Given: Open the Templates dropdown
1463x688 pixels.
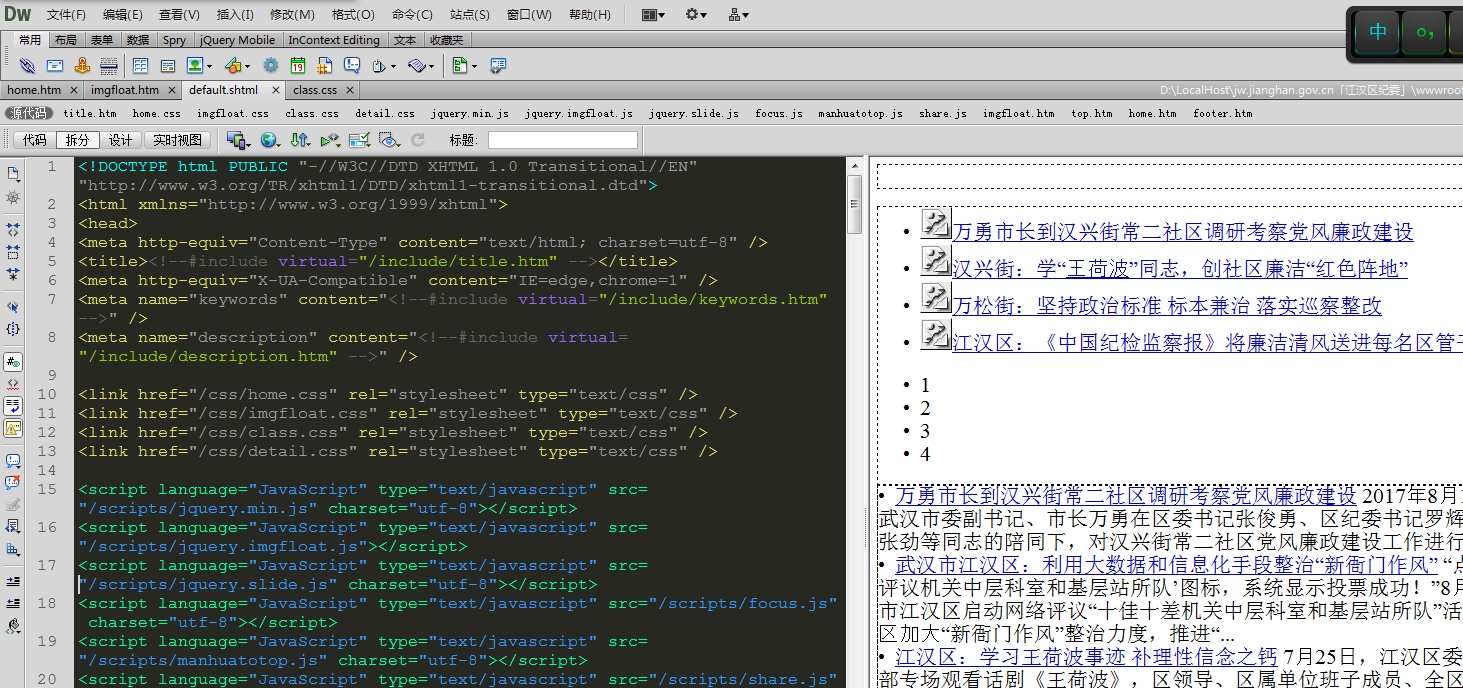Looking at the screenshot, I should click(474, 66).
